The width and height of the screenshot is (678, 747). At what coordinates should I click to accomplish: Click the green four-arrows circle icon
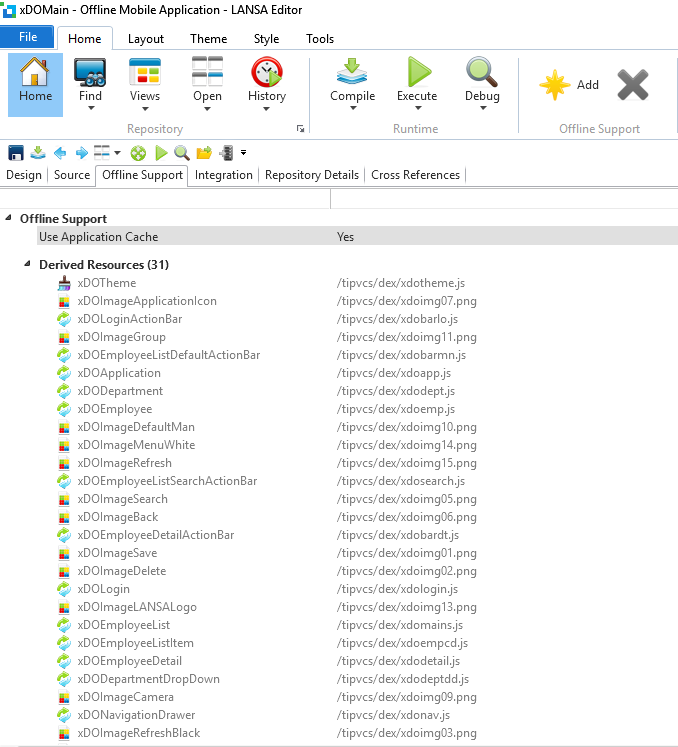[138, 153]
